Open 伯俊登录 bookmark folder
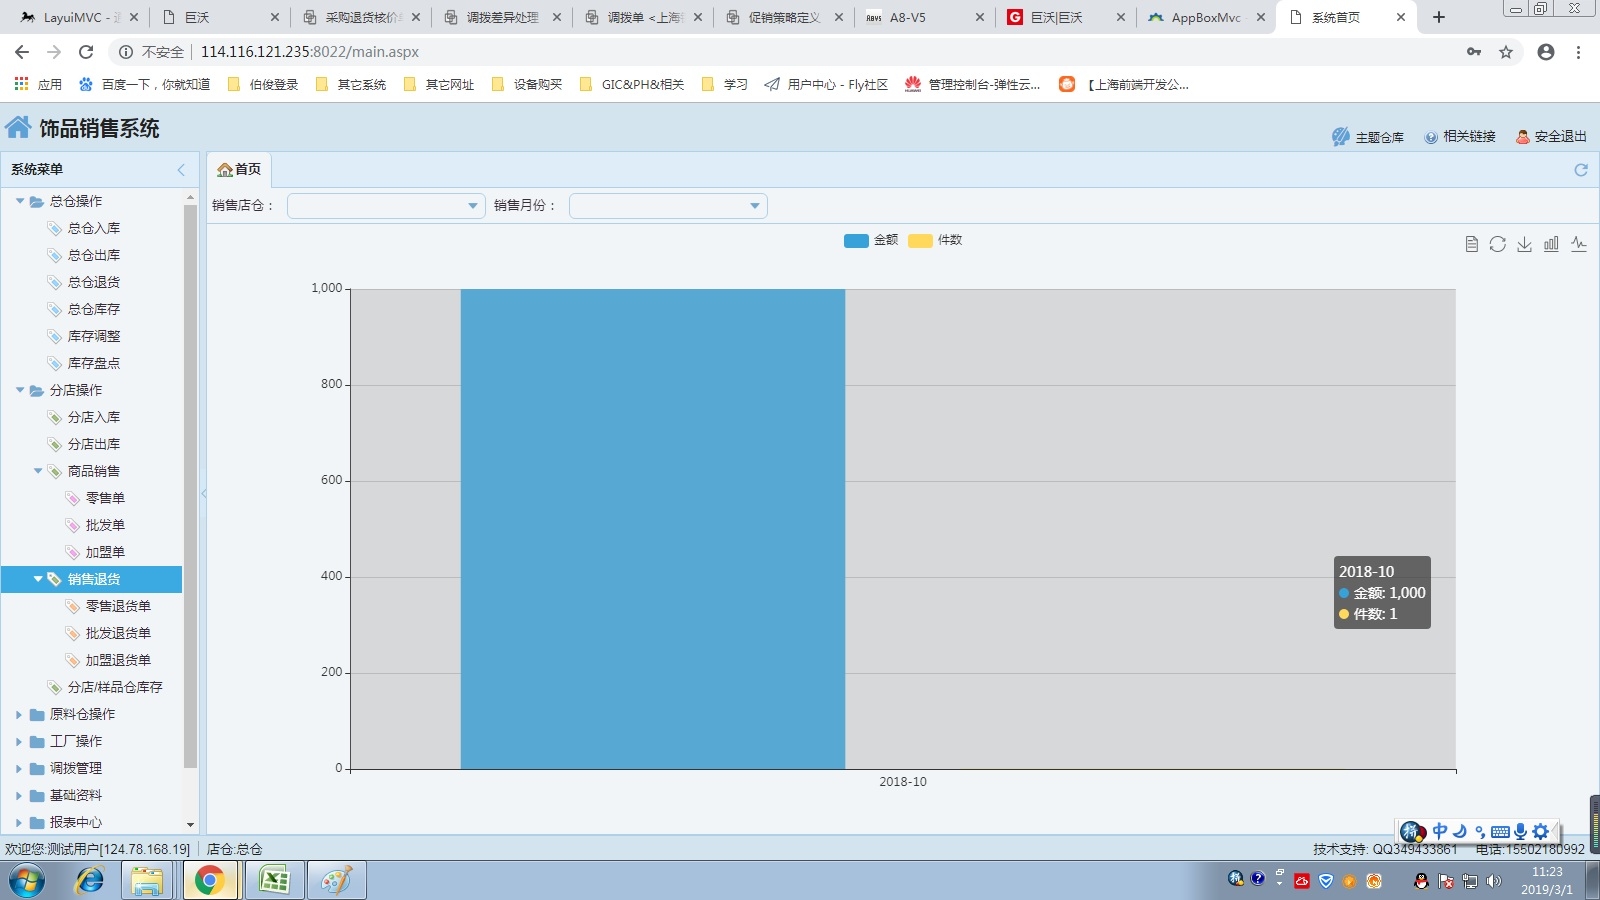 coord(263,85)
